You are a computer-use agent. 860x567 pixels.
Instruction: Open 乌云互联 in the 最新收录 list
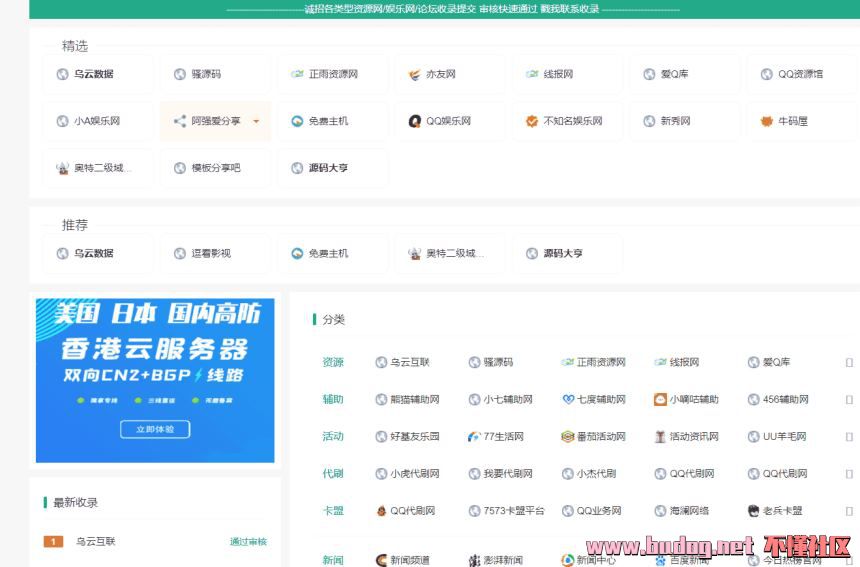[96, 541]
